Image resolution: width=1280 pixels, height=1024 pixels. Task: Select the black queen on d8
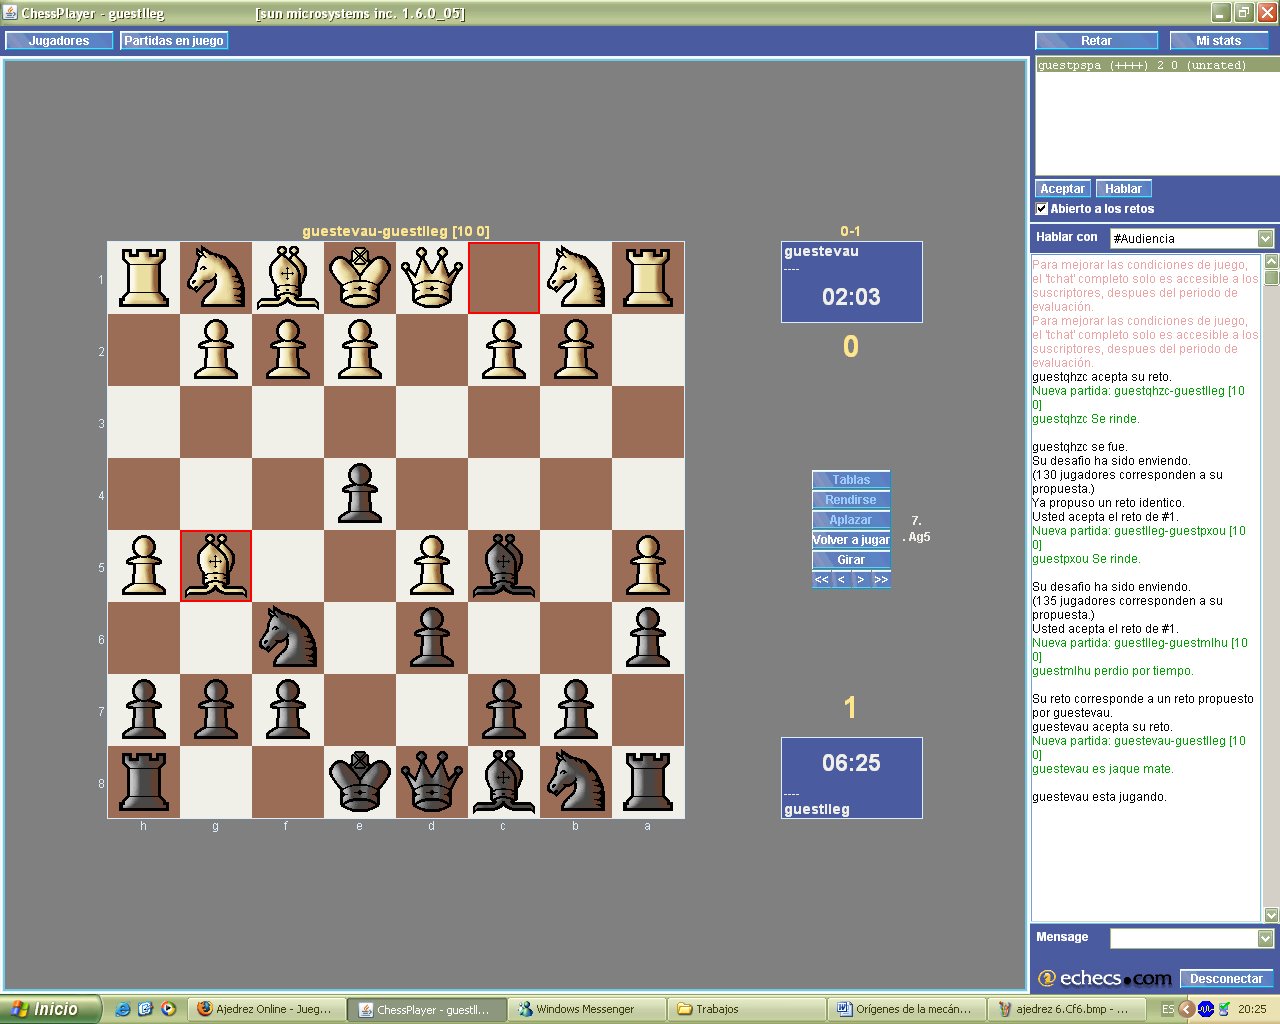(x=432, y=782)
